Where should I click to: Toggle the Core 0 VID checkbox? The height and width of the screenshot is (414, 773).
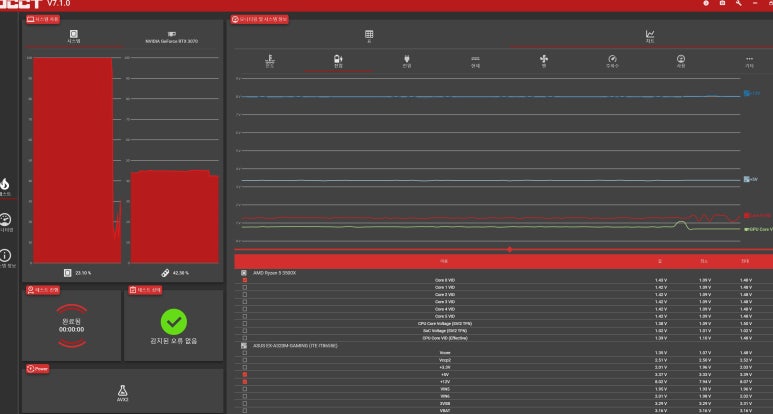(244, 280)
